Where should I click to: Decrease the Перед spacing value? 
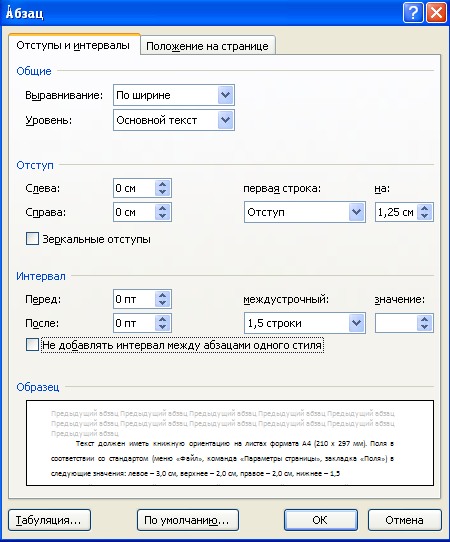tap(163, 303)
